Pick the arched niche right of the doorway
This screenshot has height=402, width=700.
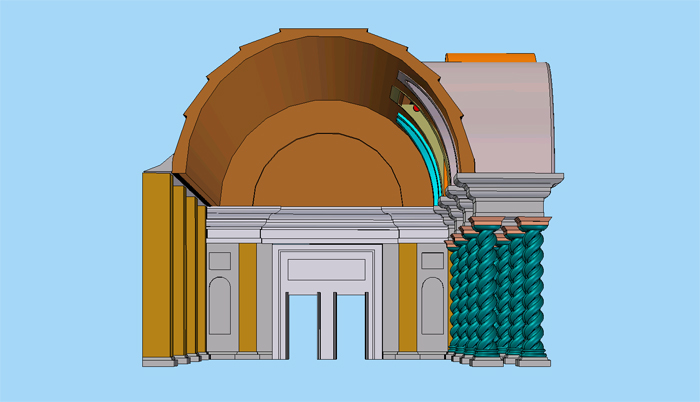tap(433, 306)
